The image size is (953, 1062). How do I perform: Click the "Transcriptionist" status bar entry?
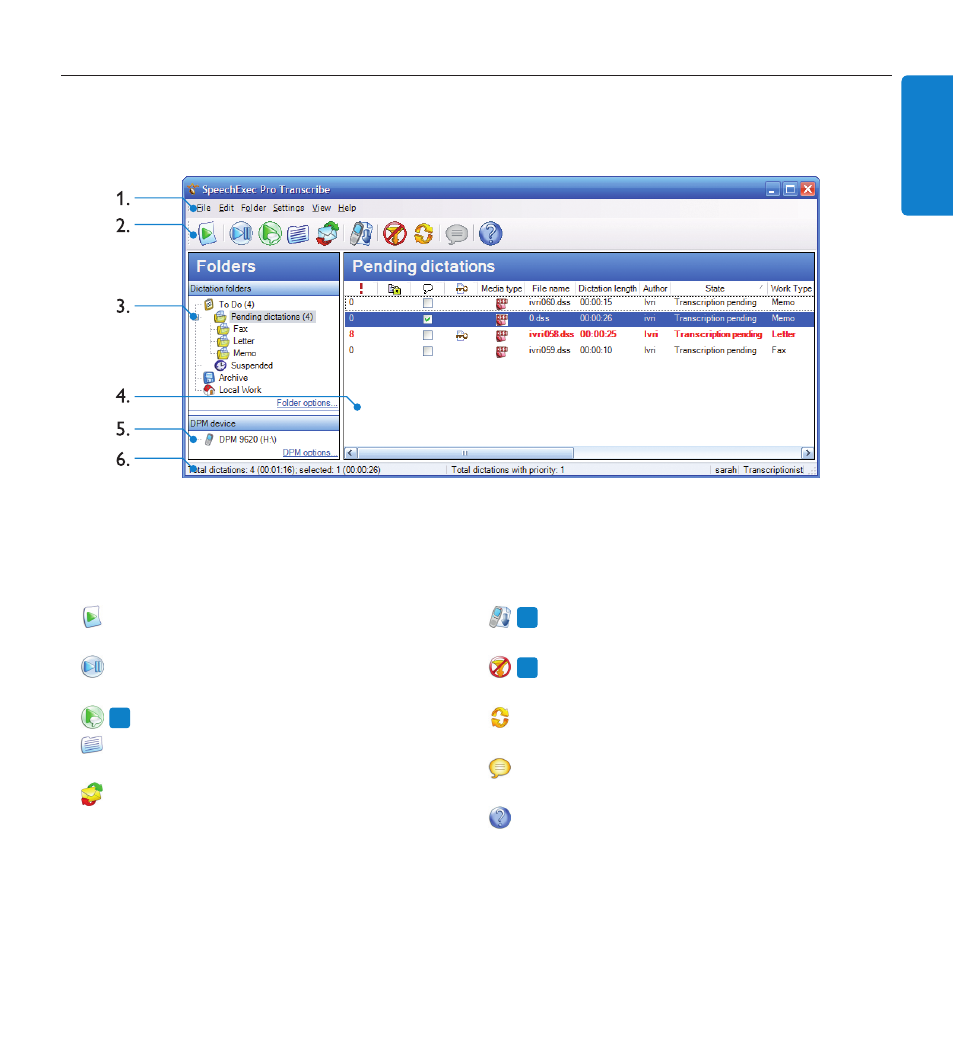pyautogui.click(x=773, y=470)
